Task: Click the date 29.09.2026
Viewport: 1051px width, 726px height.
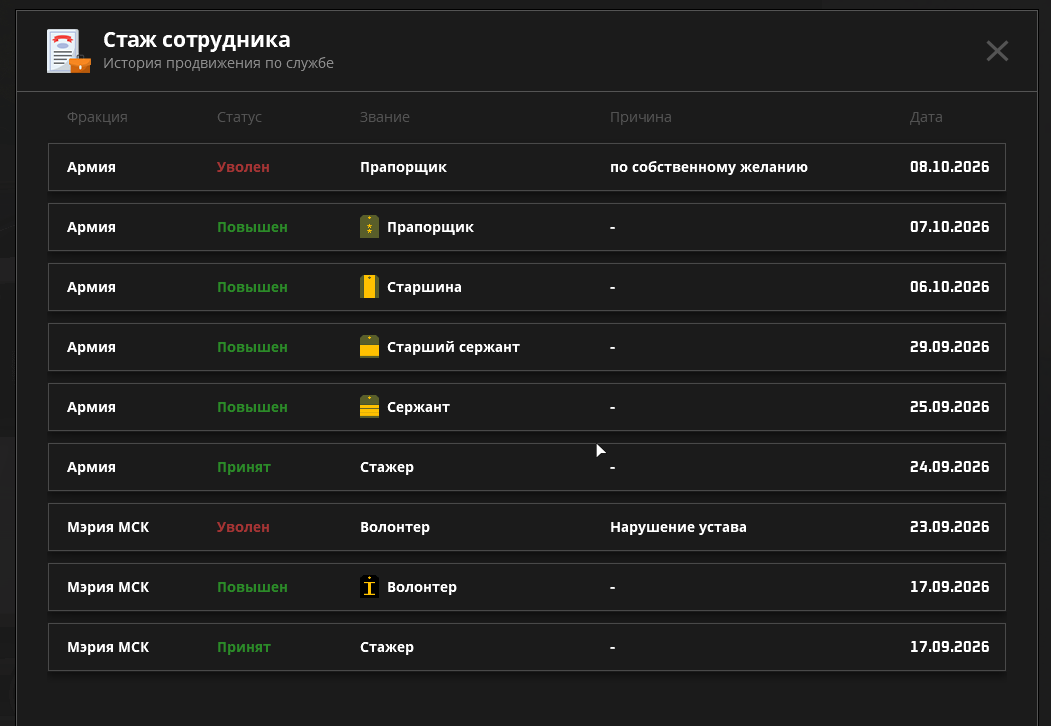Action: point(949,347)
